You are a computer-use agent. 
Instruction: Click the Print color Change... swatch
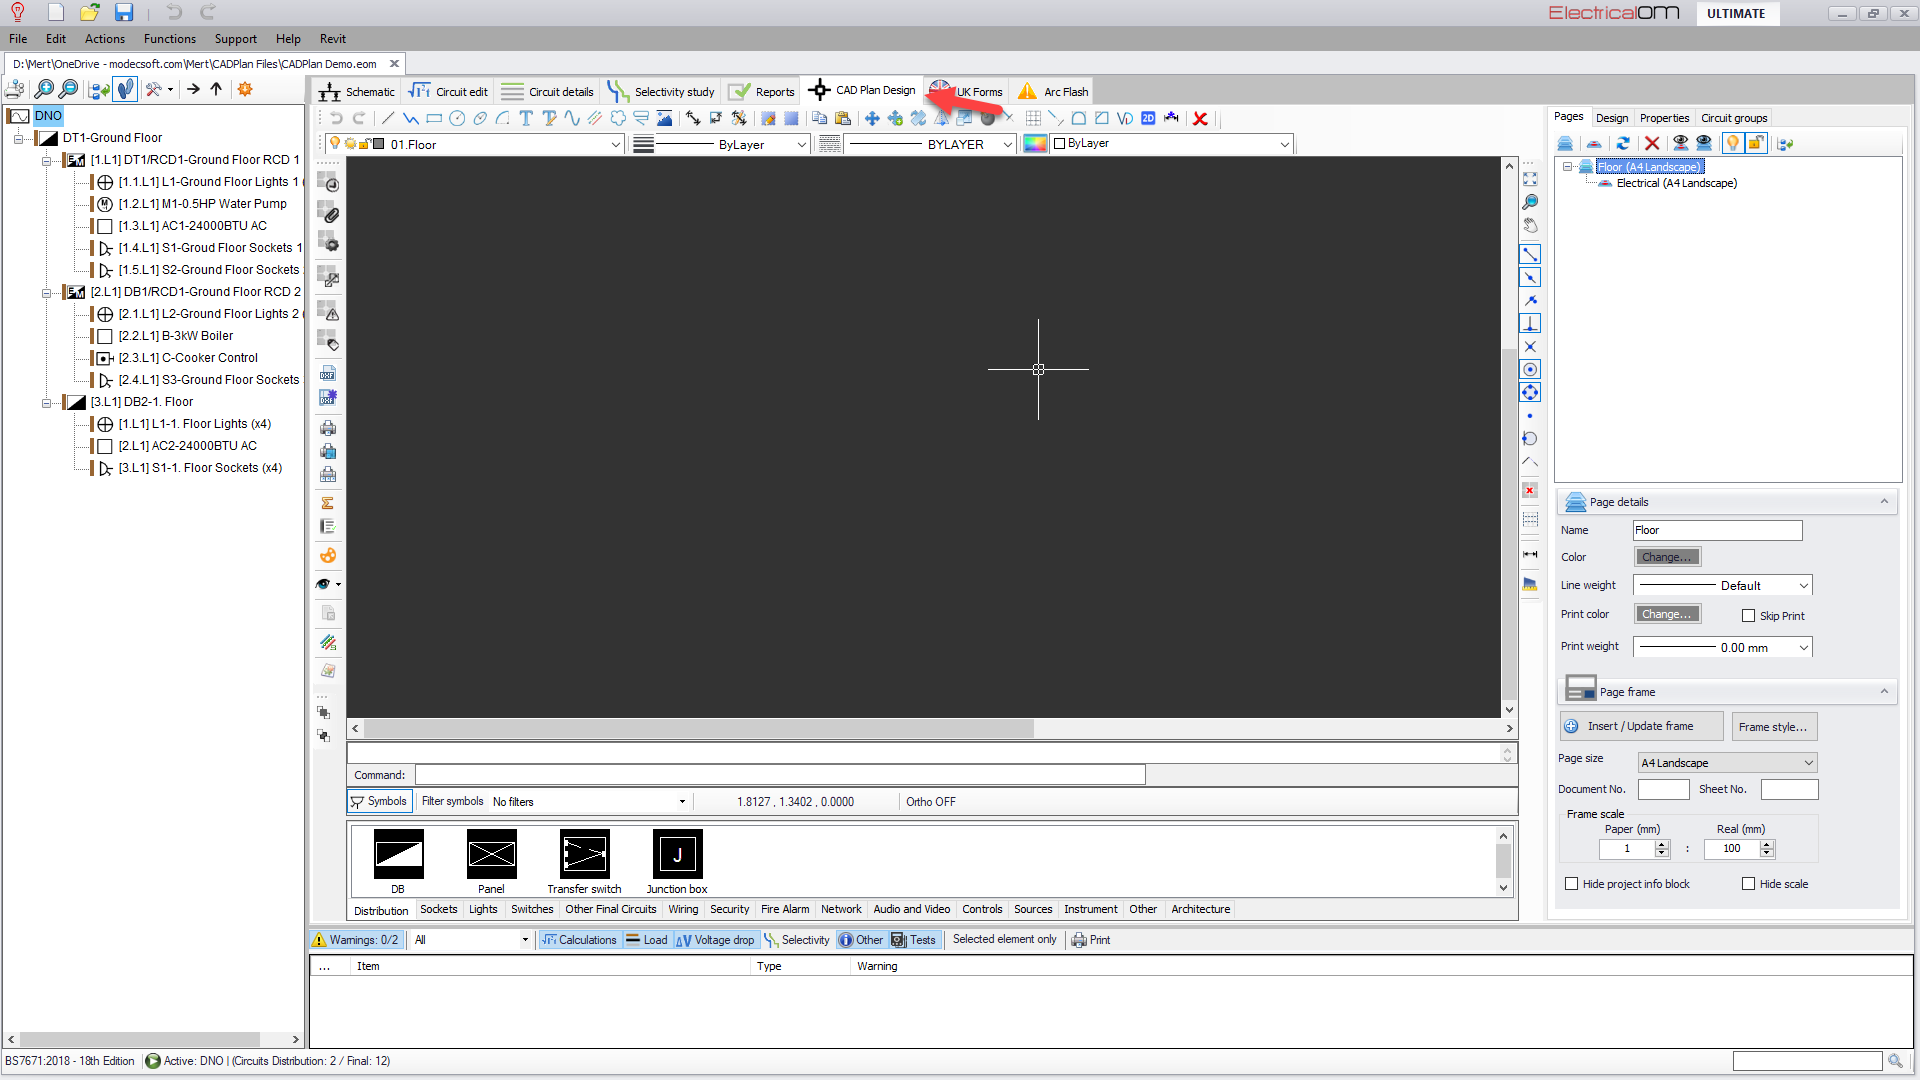1667,614
